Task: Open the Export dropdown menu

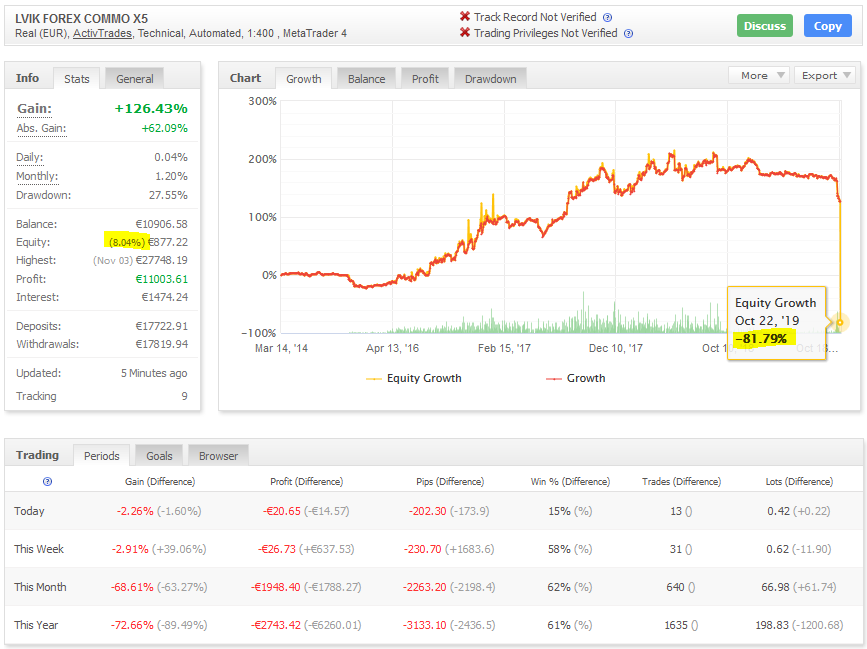Action: (x=824, y=75)
